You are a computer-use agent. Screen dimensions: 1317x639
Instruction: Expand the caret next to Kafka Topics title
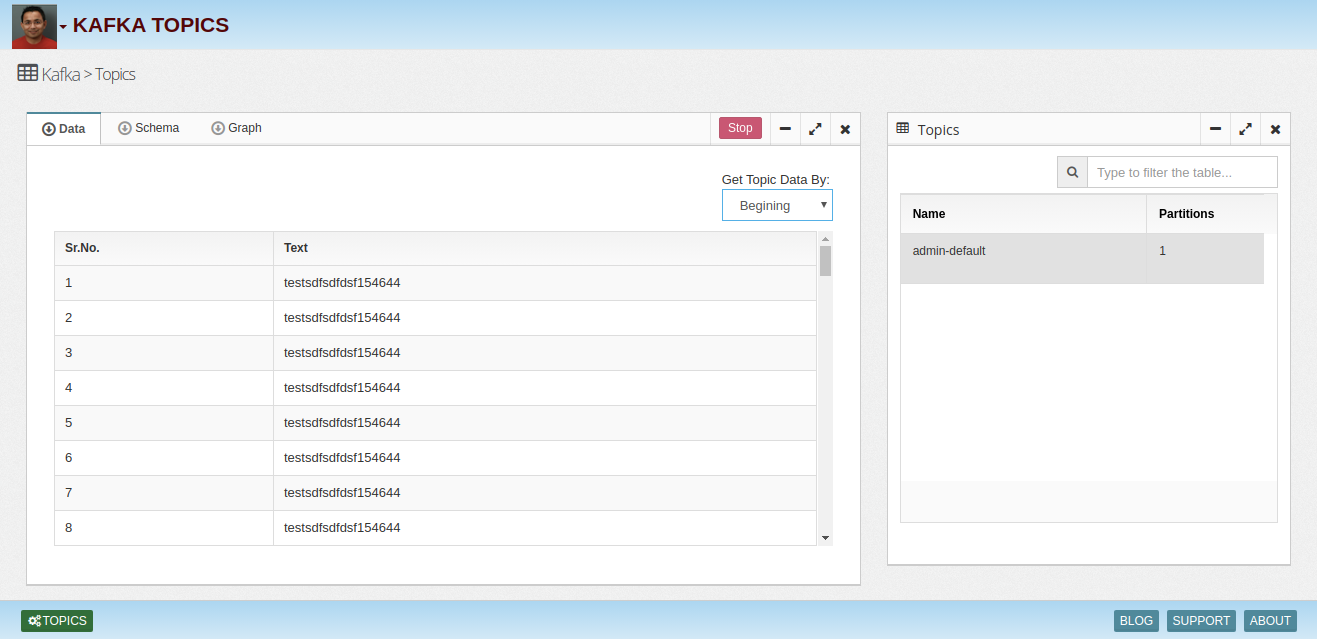pyautogui.click(x=63, y=27)
